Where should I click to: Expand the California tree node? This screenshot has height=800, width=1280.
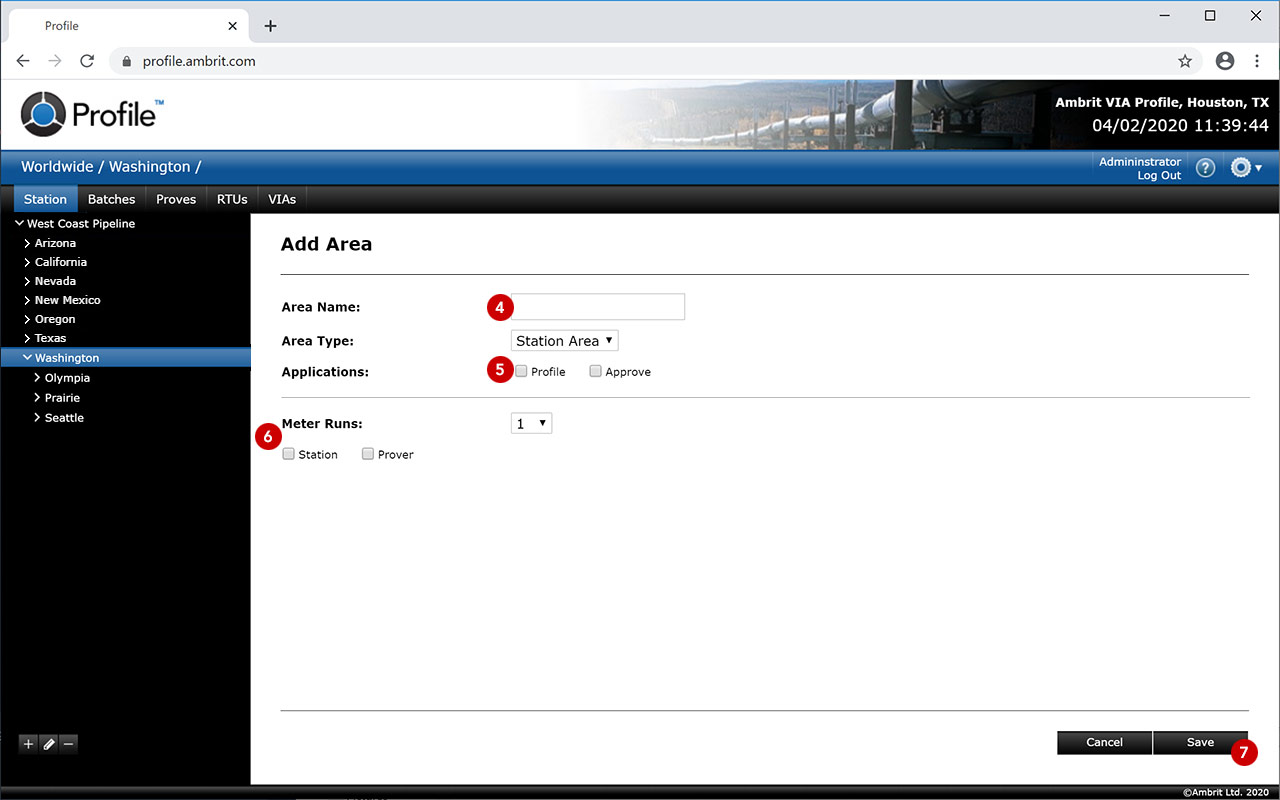pos(27,262)
